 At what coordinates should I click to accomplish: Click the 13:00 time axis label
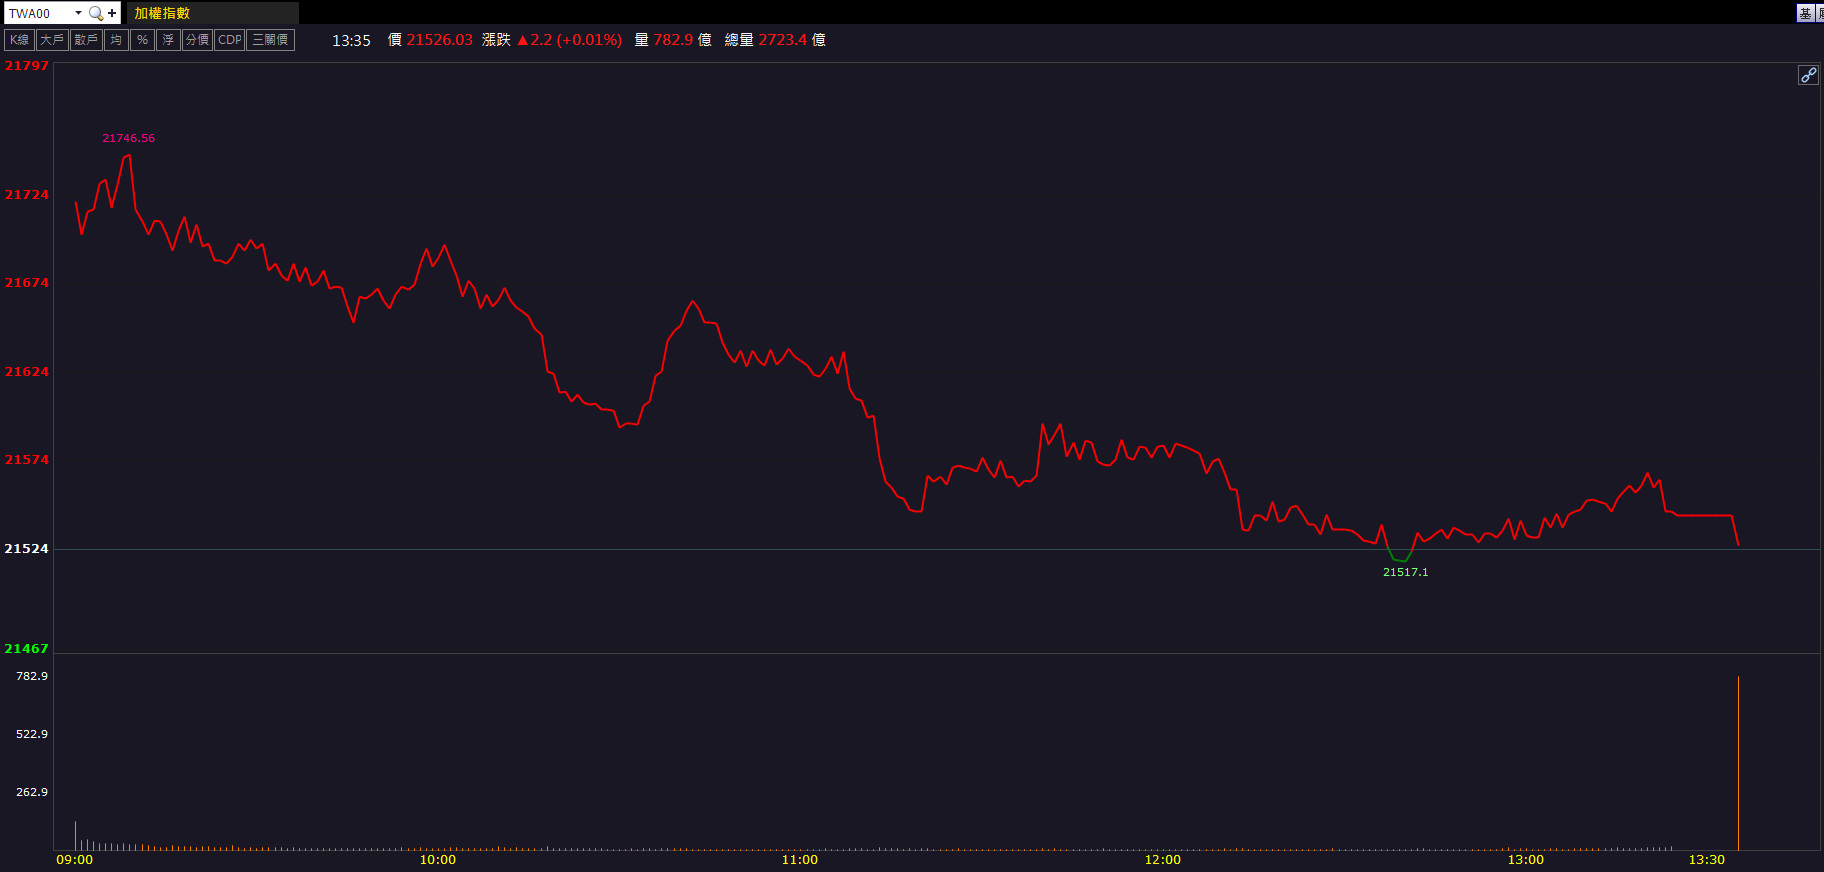click(x=1526, y=860)
